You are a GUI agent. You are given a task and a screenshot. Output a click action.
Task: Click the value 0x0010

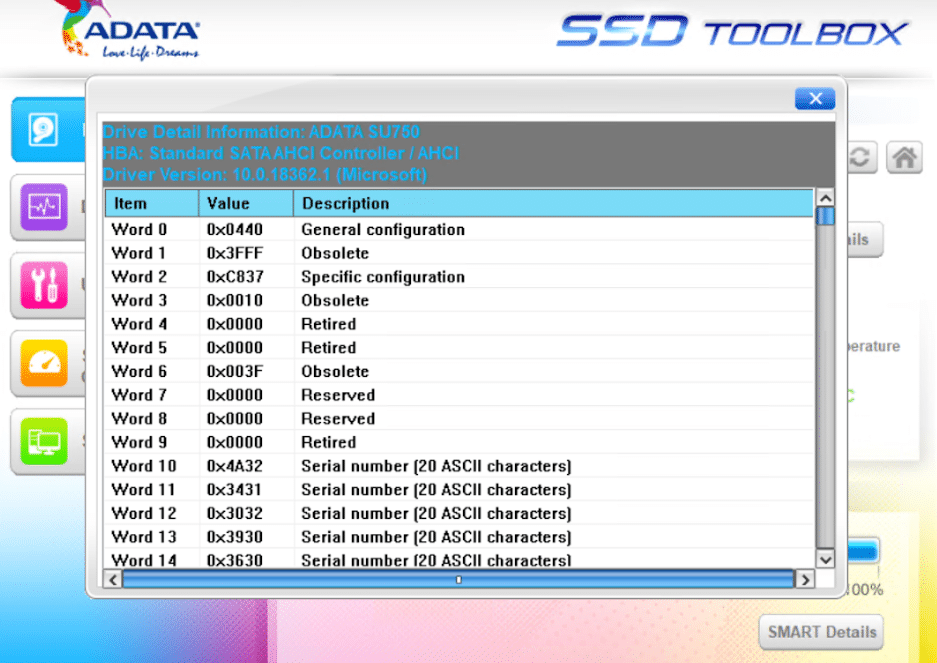(x=235, y=301)
